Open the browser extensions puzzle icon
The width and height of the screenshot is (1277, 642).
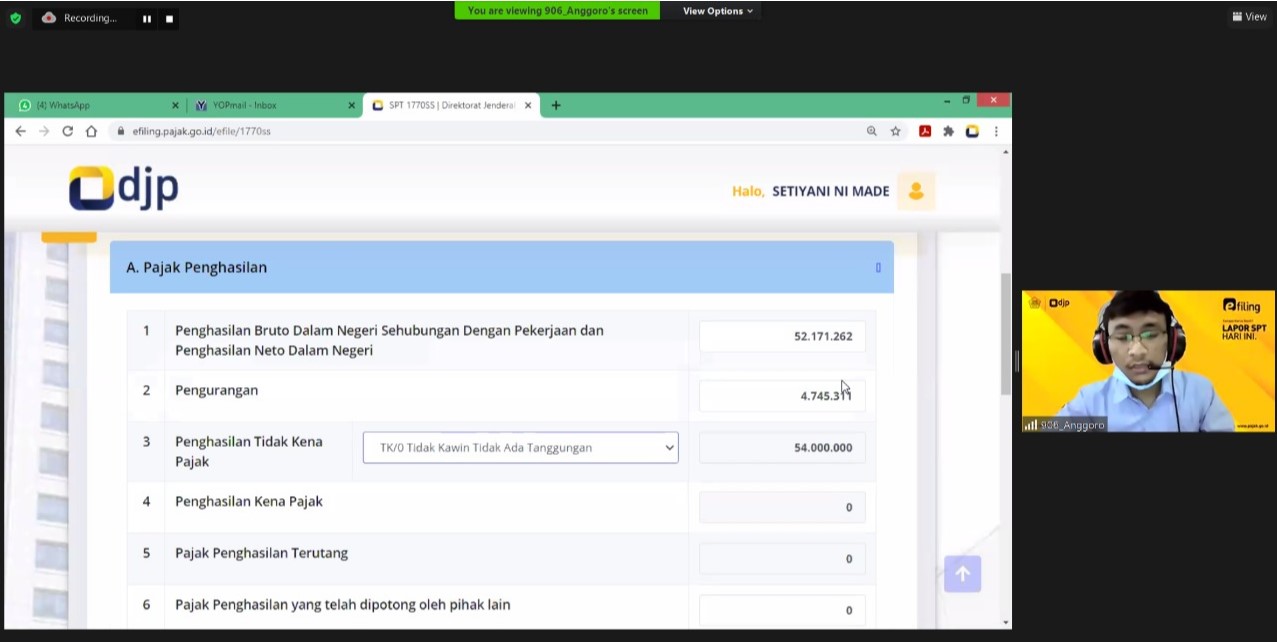click(948, 131)
